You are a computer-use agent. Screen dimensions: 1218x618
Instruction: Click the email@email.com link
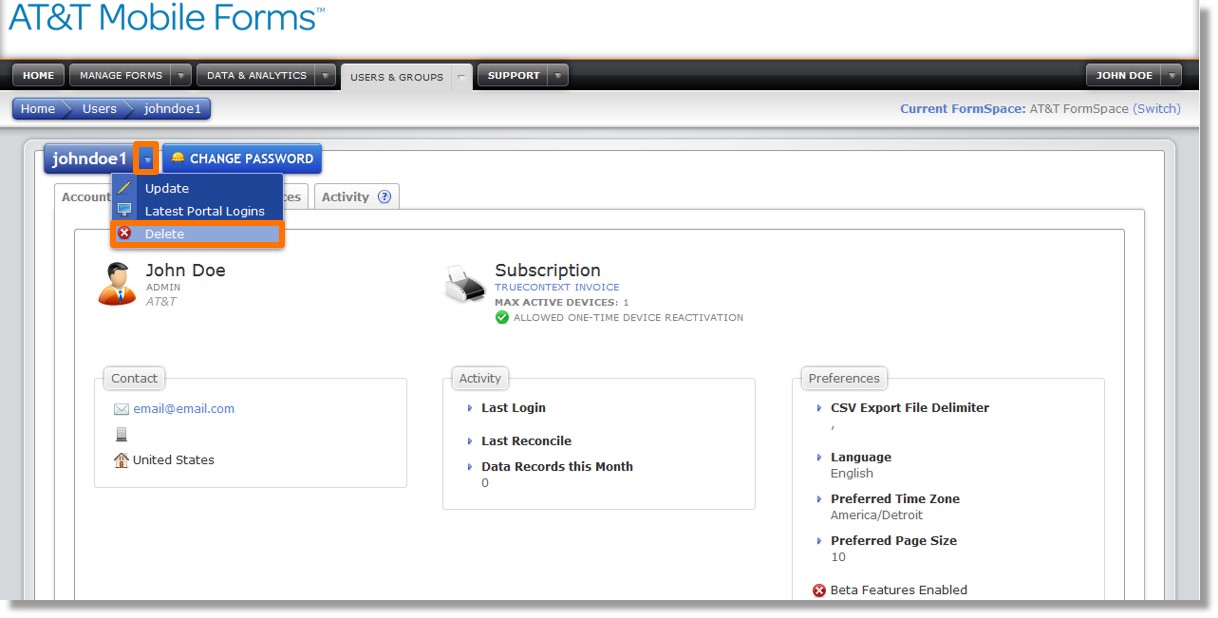coord(184,409)
